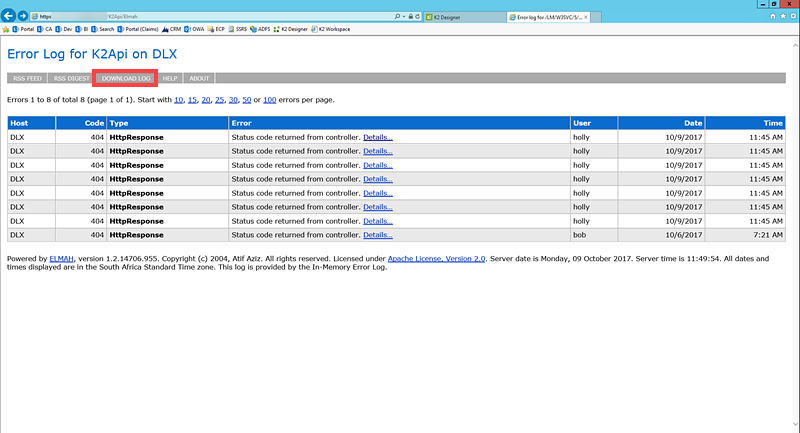
Task: Show 50 errors per page
Action: [x=246, y=100]
